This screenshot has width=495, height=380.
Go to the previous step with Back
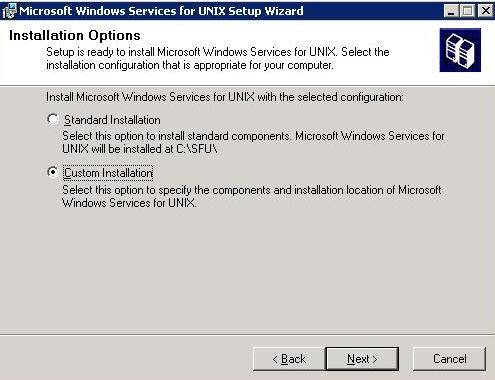point(289,359)
